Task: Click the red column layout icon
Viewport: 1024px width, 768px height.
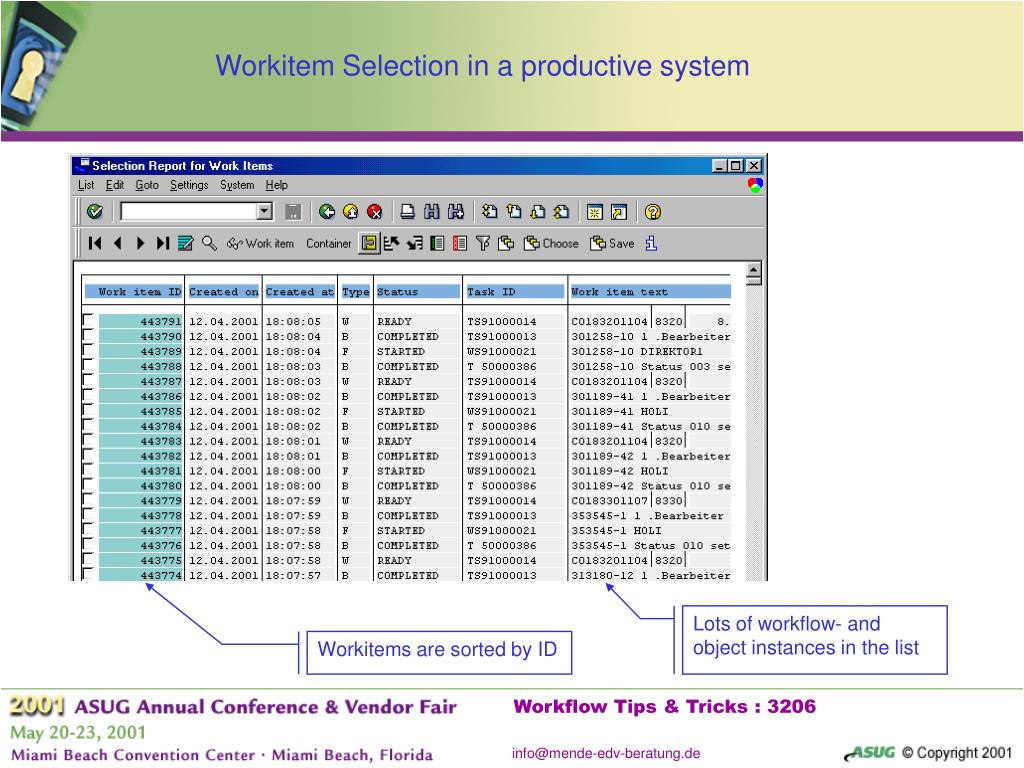Action: [460, 244]
